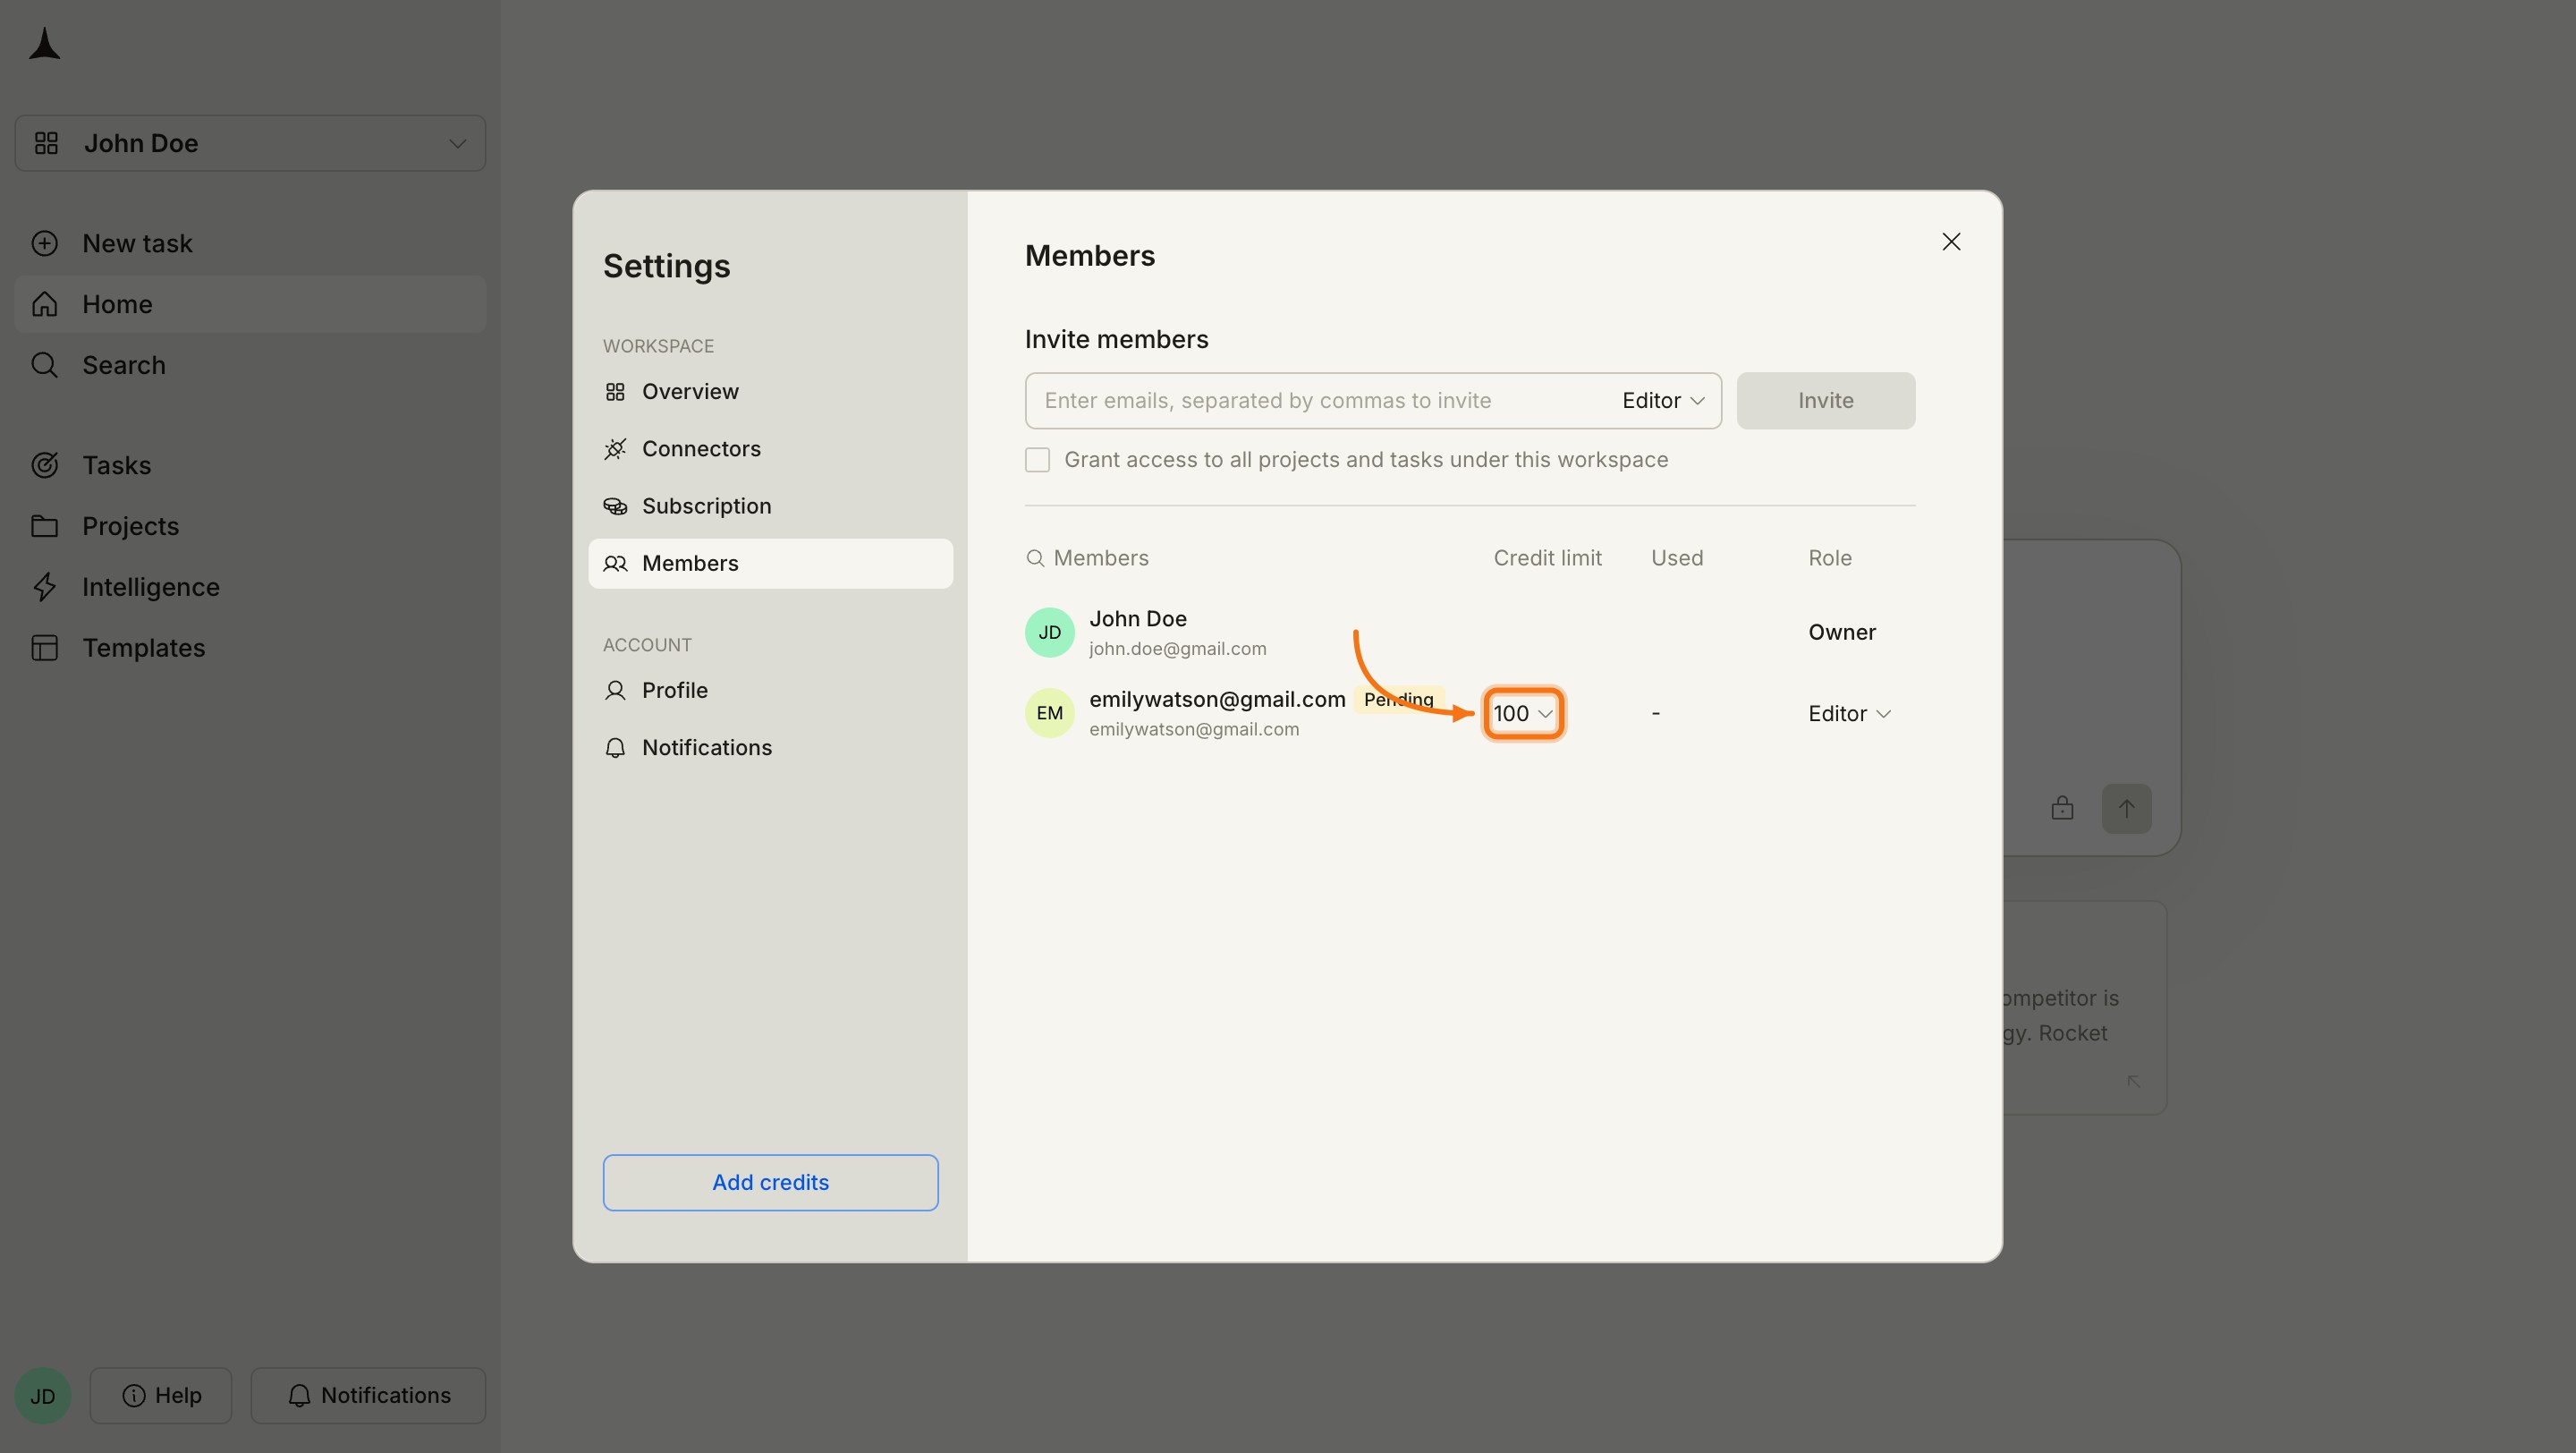Go to Home in the left sidebar
The height and width of the screenshot is (1453, 2576).
250,304
